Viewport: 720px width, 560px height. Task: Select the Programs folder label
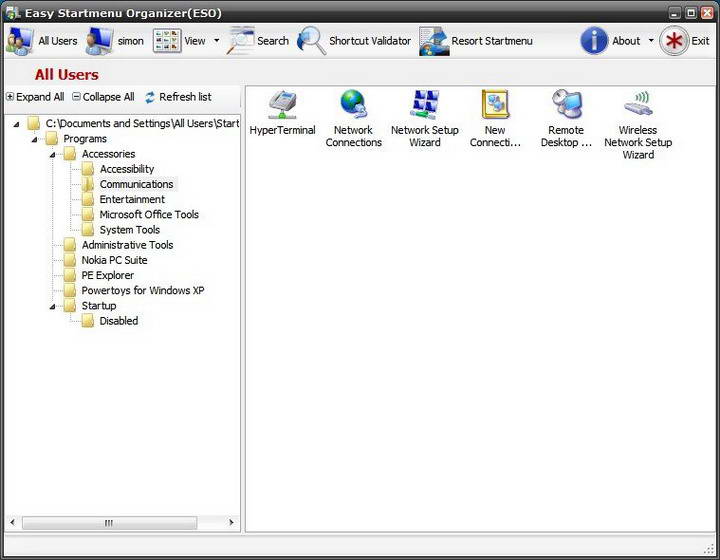(85, 139)
